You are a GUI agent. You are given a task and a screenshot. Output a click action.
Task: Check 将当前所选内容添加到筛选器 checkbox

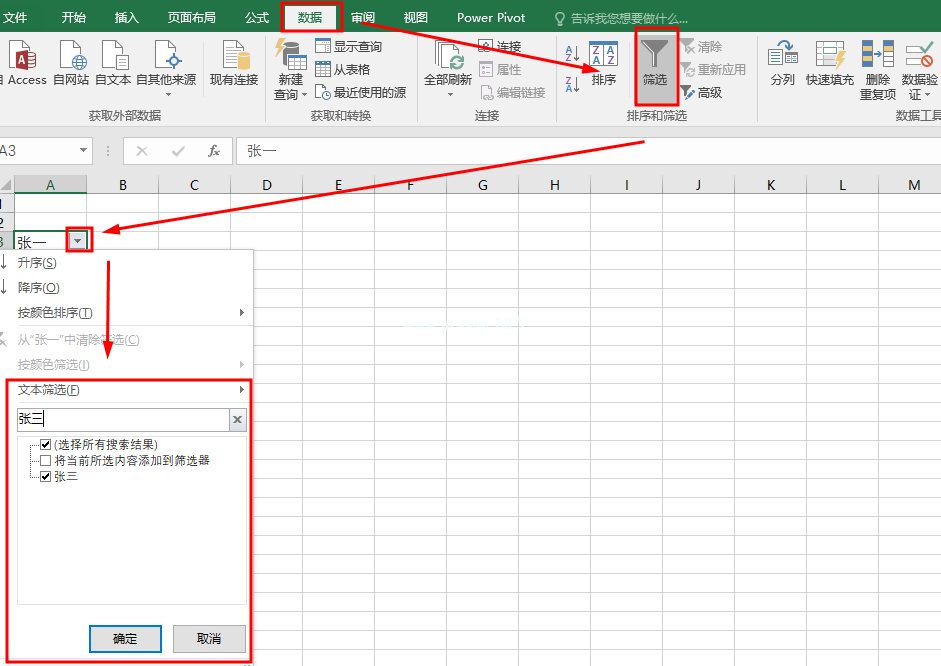click(x=45, y=461)
